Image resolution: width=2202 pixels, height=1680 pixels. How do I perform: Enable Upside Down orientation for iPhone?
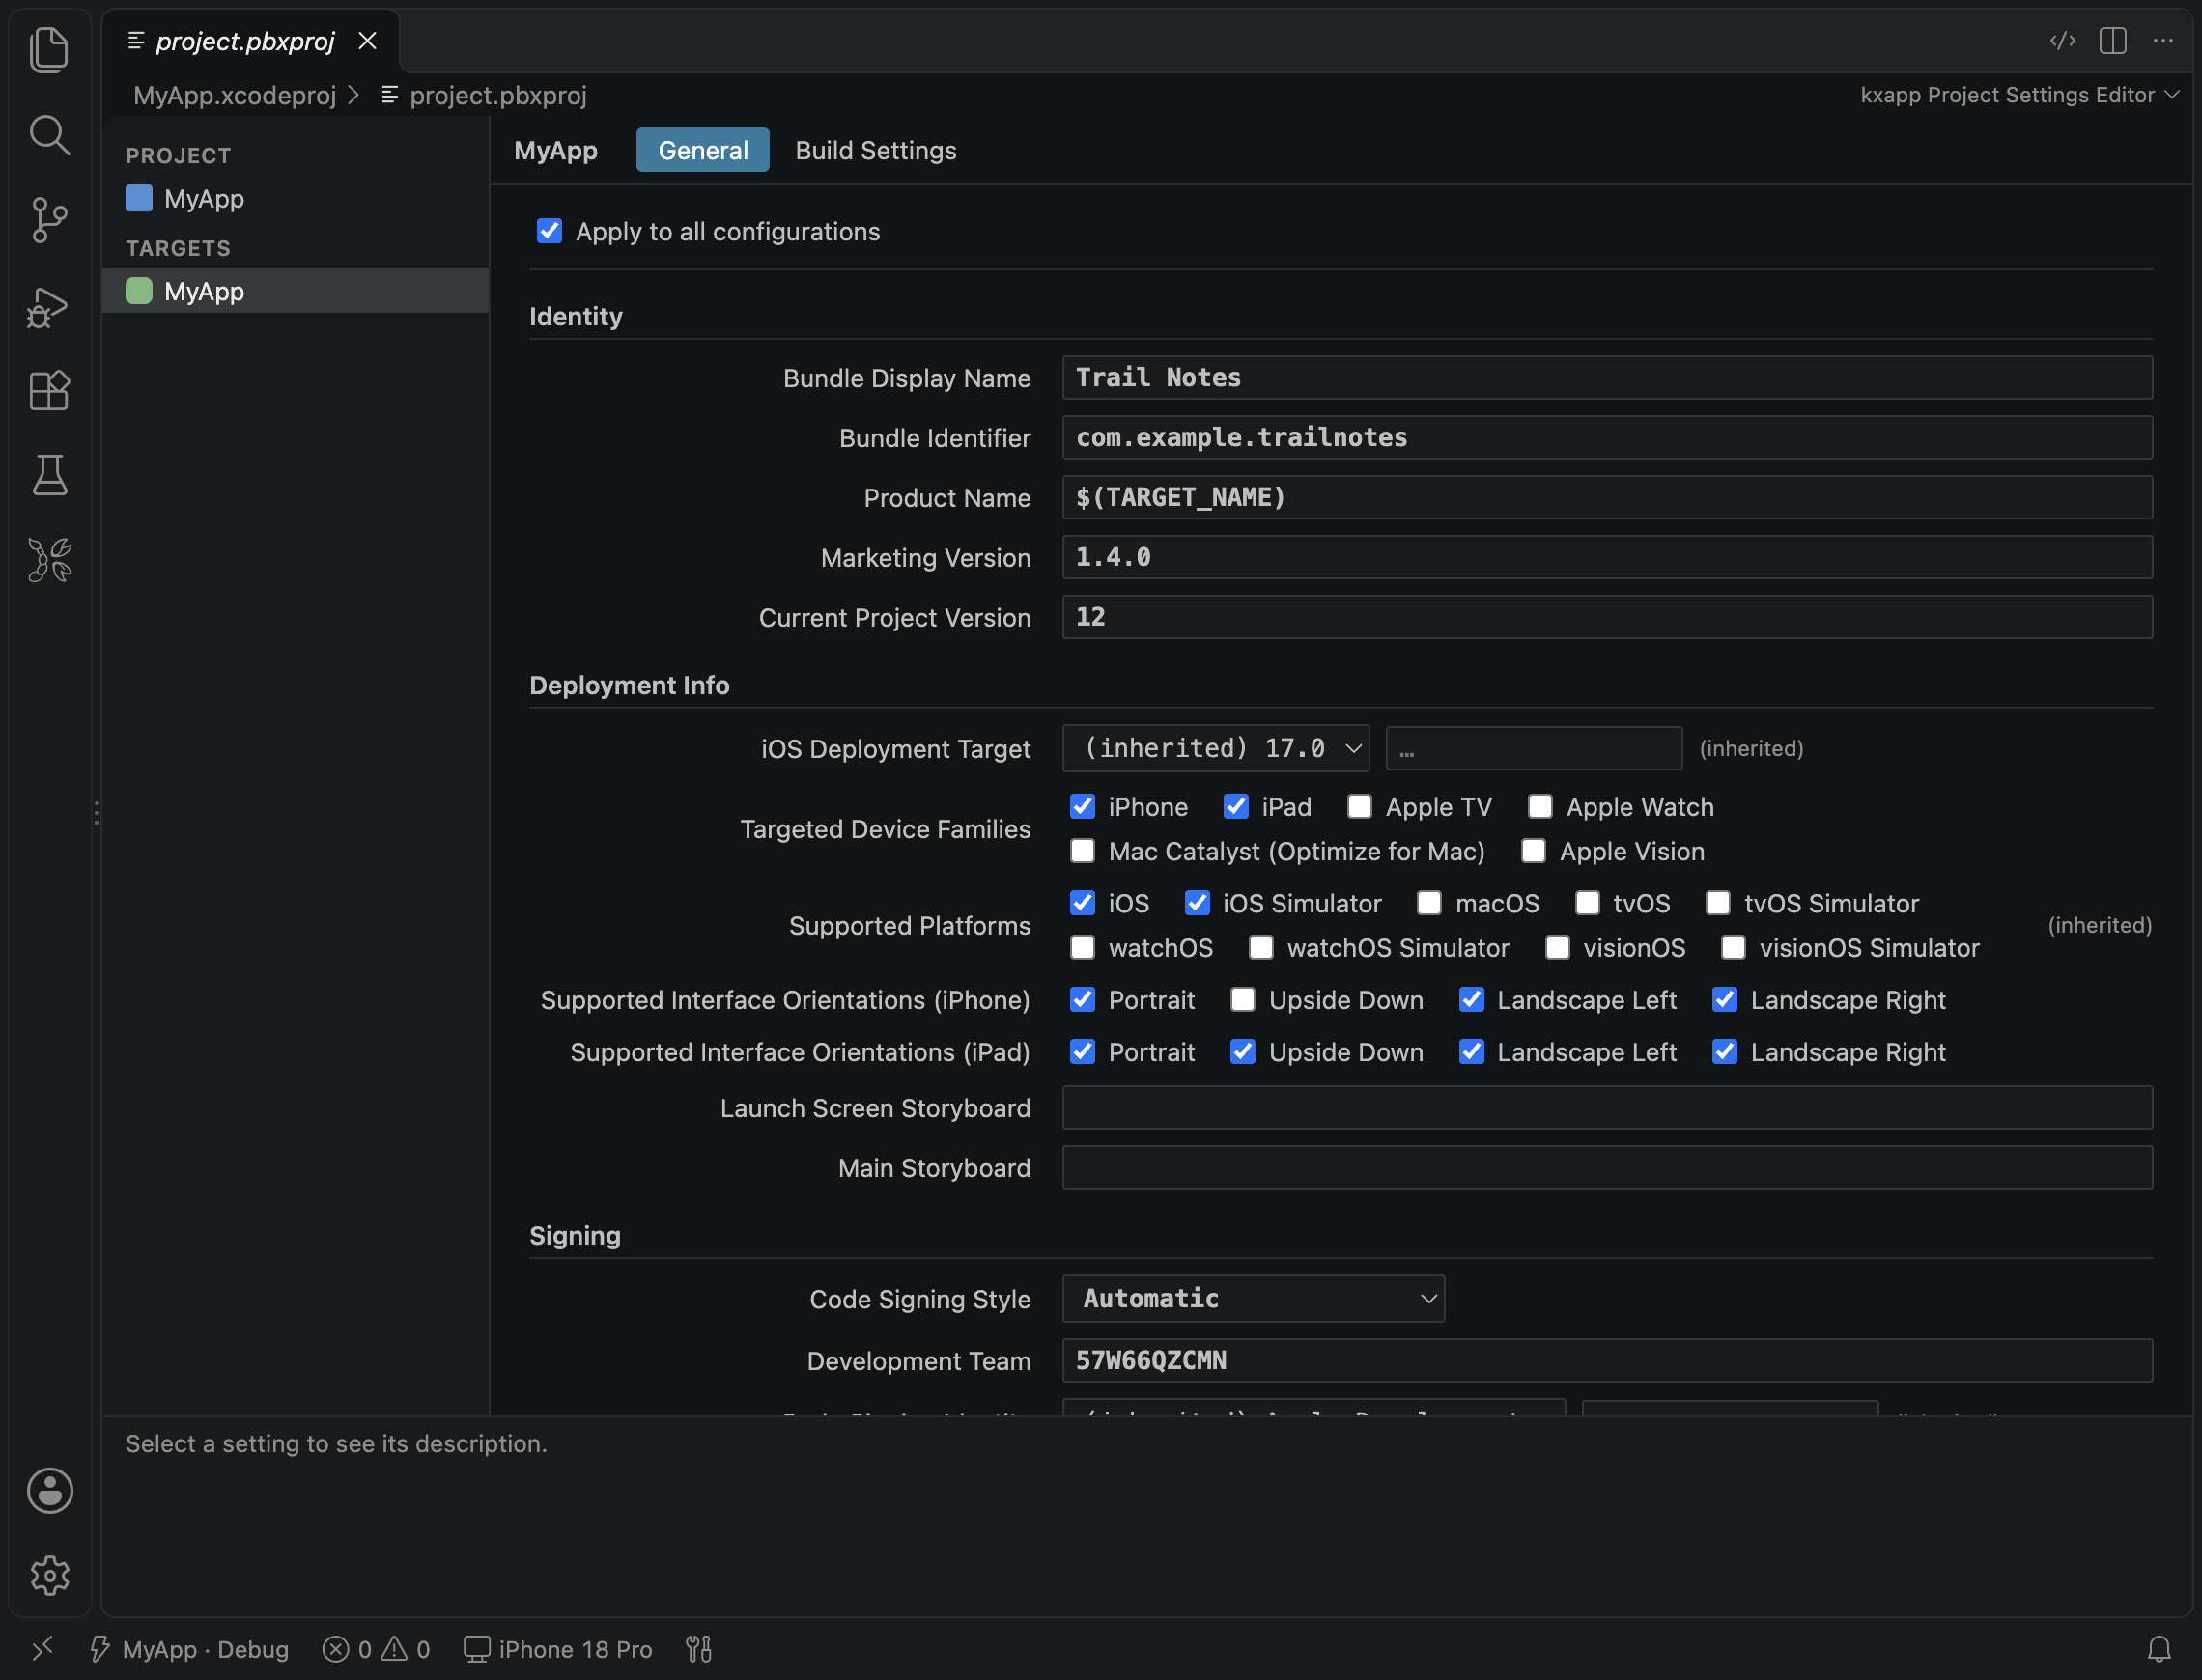point(1242,999)
